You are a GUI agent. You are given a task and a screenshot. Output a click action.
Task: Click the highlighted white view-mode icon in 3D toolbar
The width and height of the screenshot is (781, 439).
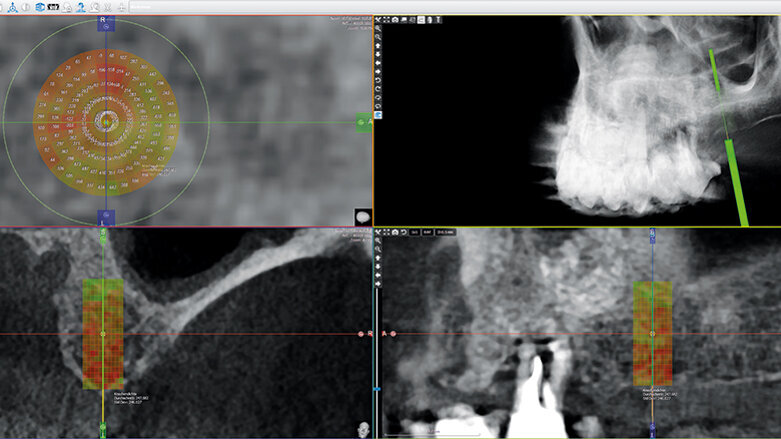[421, 20]
